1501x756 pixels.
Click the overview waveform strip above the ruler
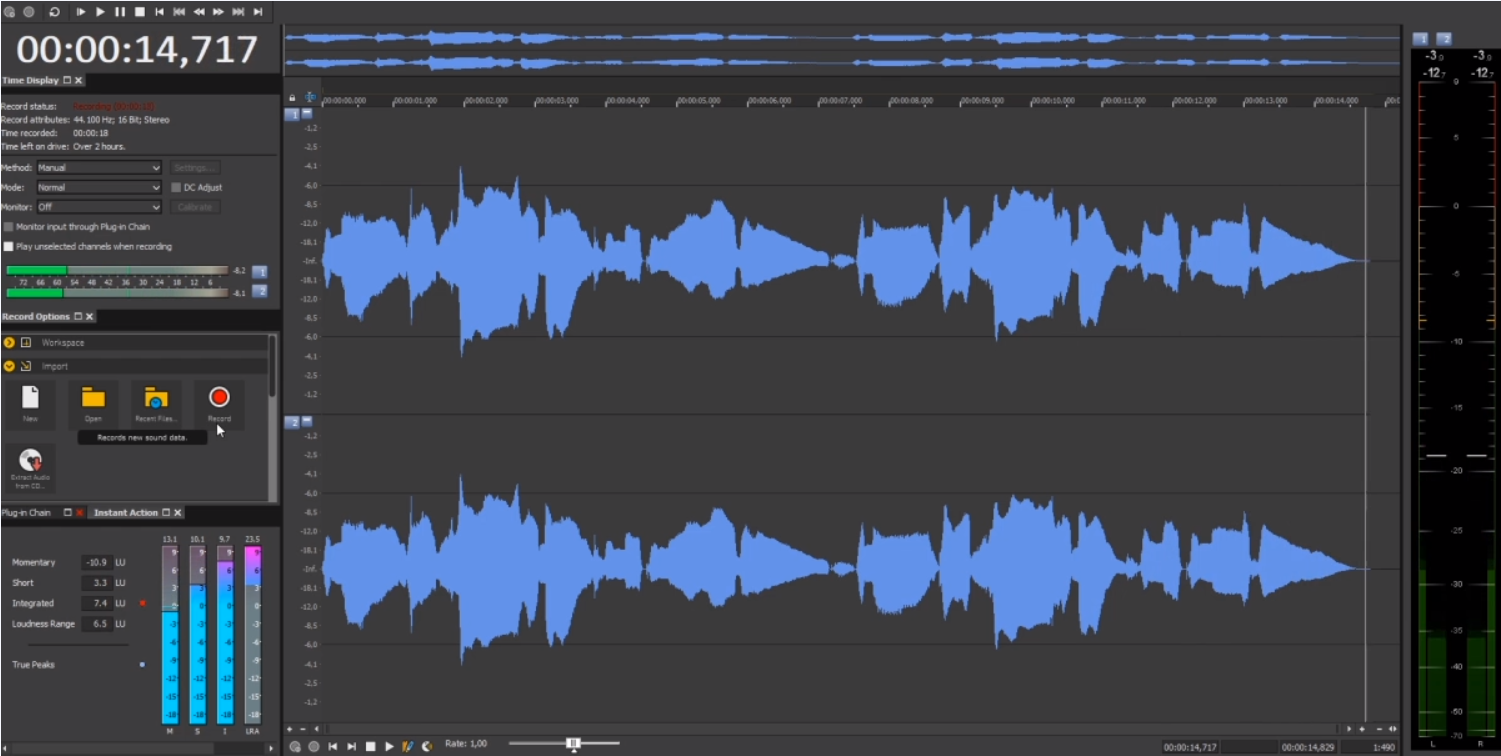(841, 50)
